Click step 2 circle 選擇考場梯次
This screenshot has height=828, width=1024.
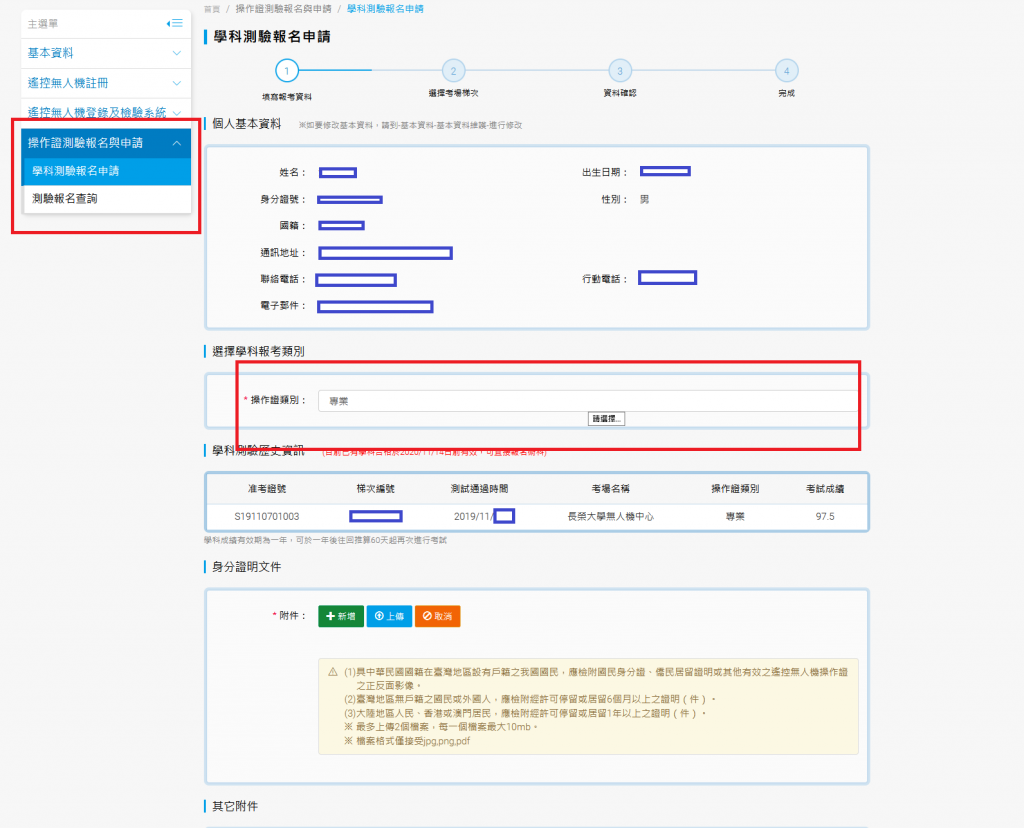pyautogui.click(x=453, y=71)
